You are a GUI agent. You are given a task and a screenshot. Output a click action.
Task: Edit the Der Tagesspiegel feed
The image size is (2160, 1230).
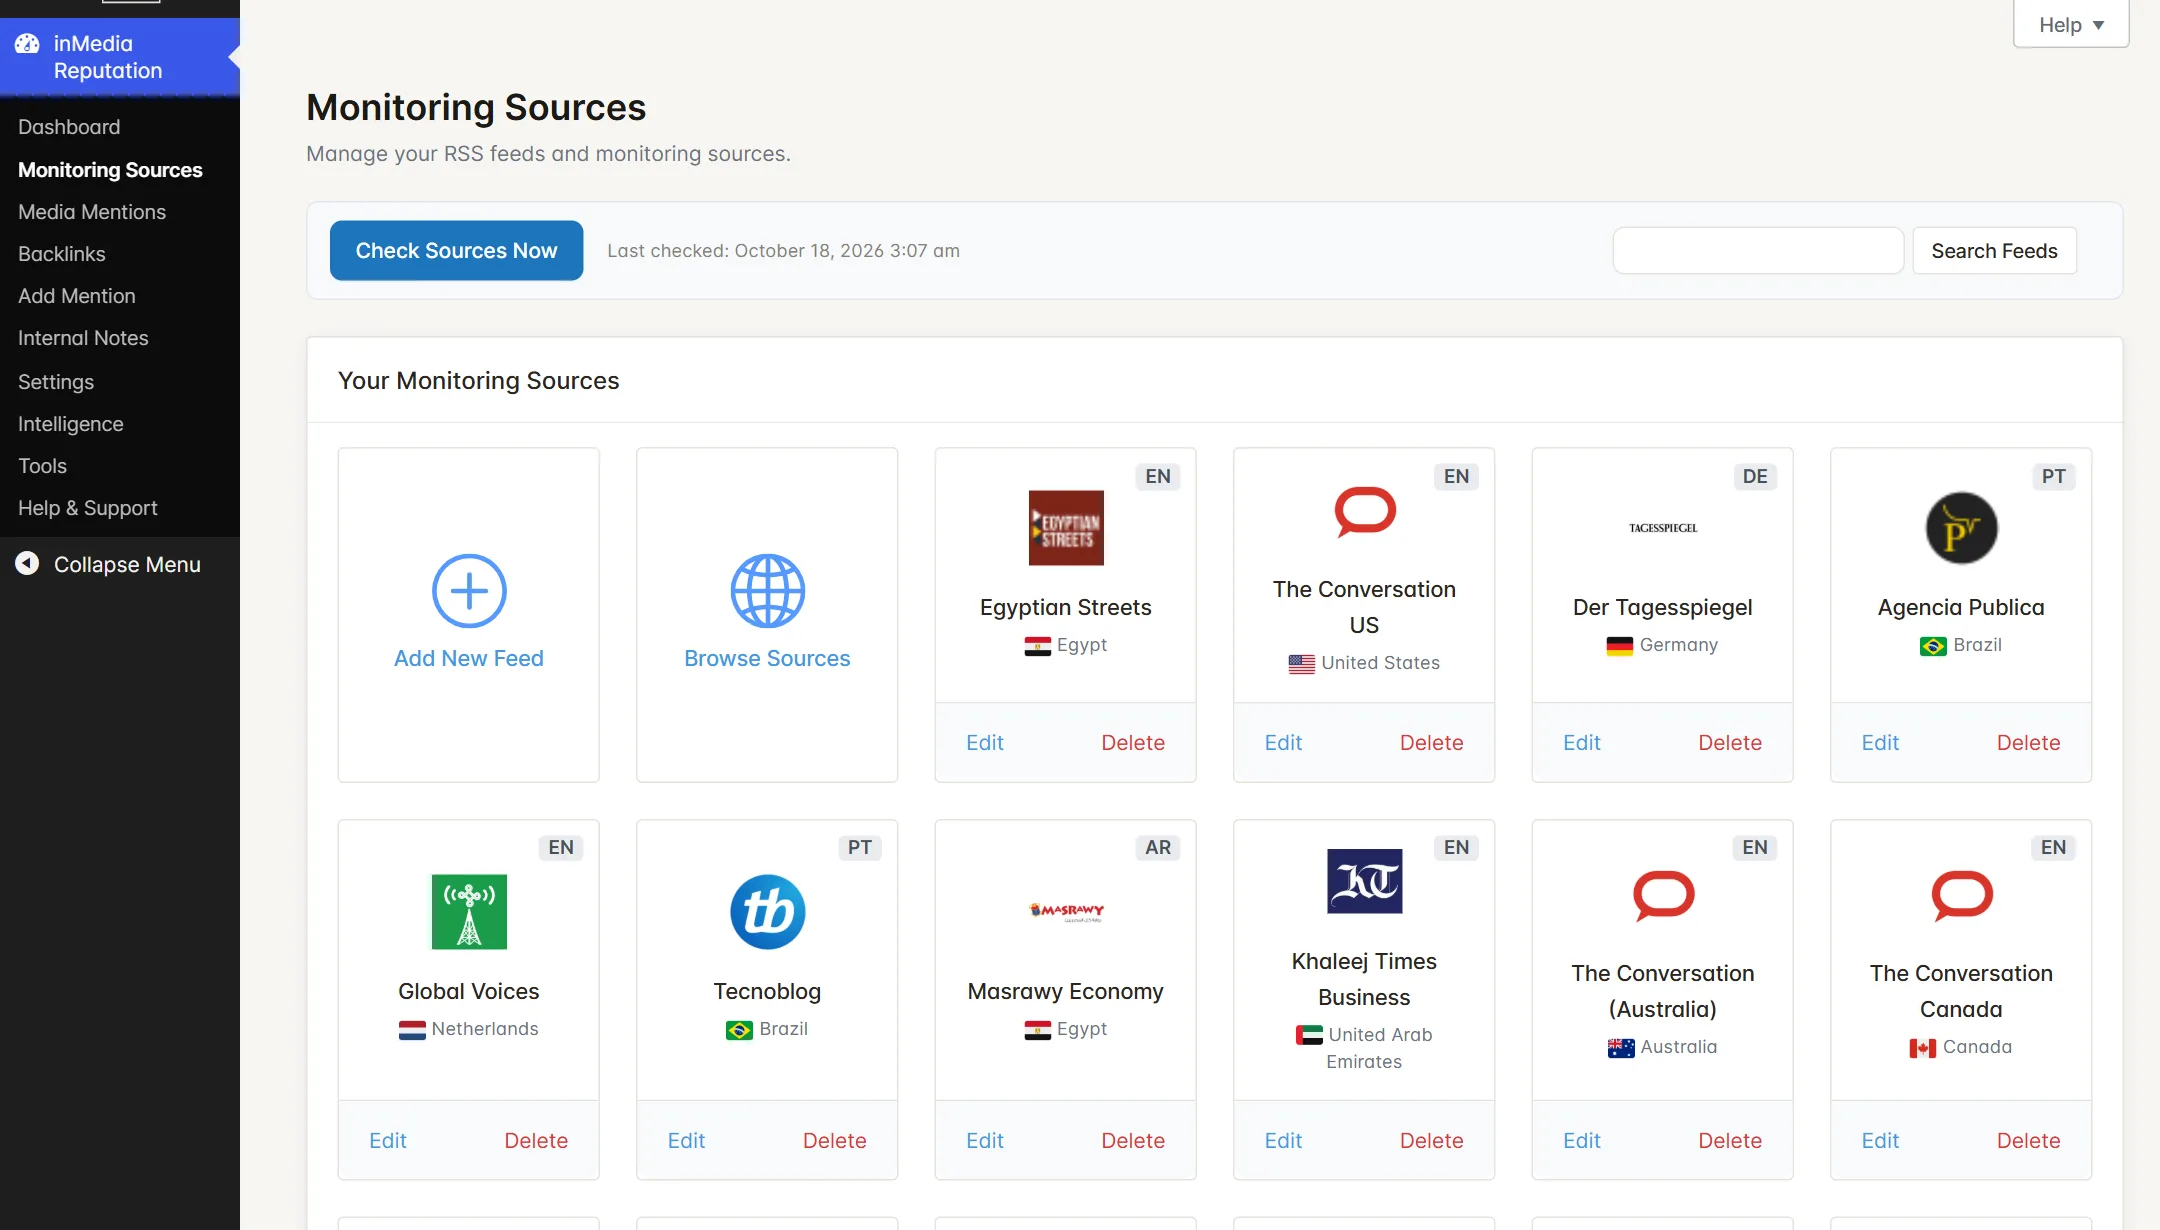(1582, 743)
